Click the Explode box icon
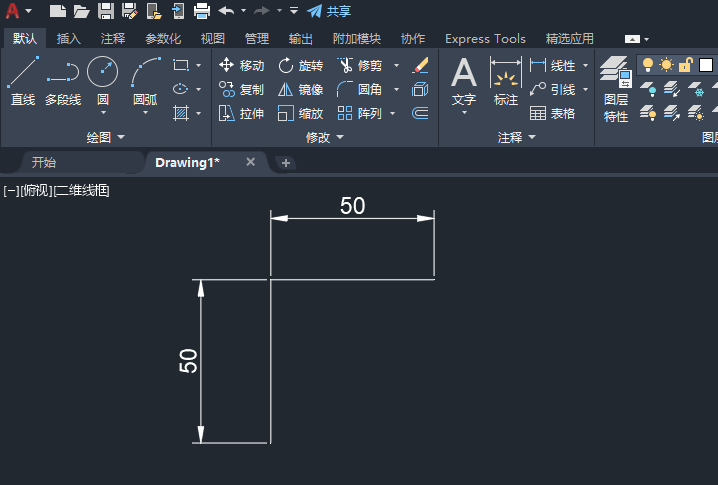The height and width of the screenshot is (485, 718). (x=420, y=89)
